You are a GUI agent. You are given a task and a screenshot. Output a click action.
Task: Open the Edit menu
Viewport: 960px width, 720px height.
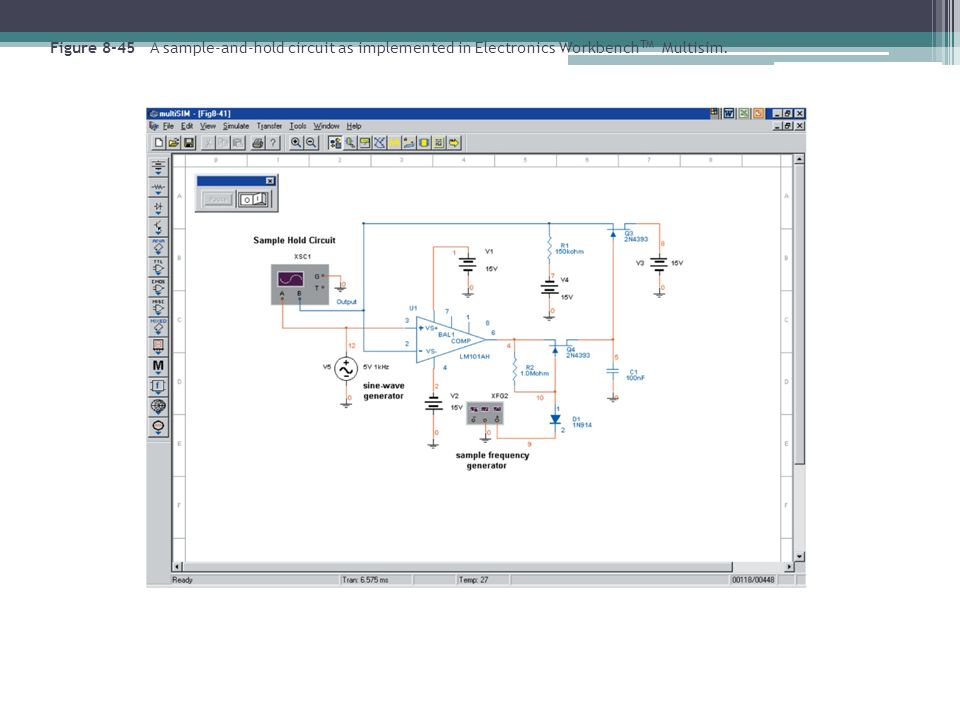tap(187, 126)
